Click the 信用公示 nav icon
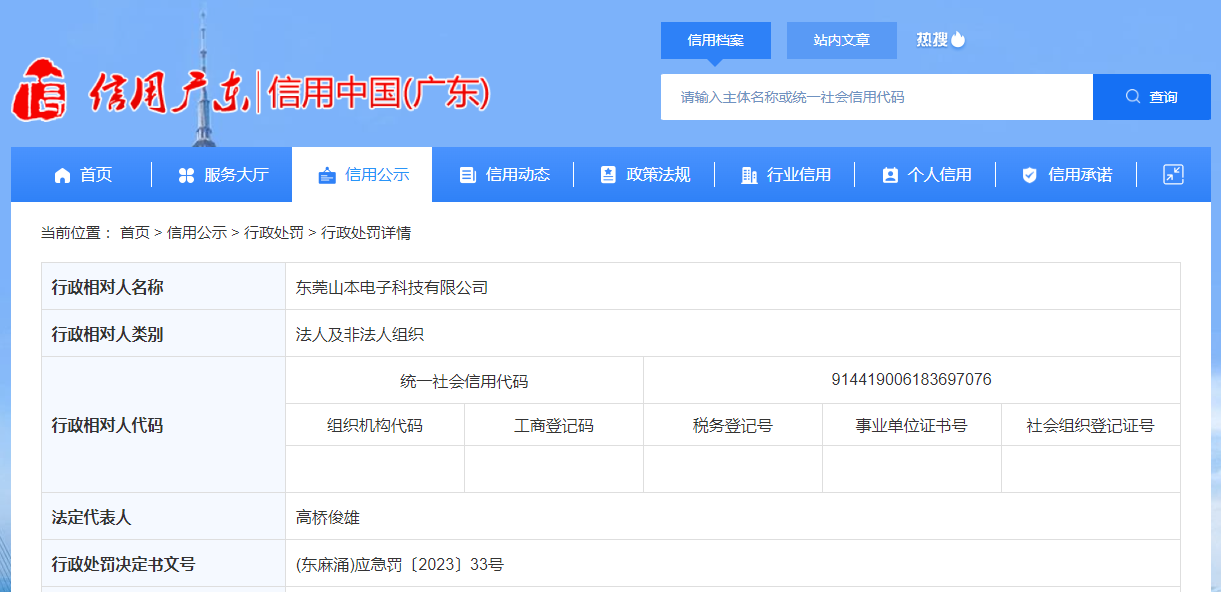The image size is (1221, 592). pos(327,175)
